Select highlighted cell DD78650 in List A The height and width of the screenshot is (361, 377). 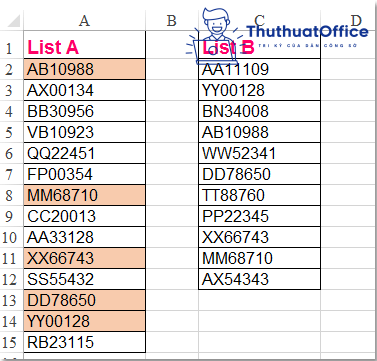pyautogui.click(x=85, y=300)
